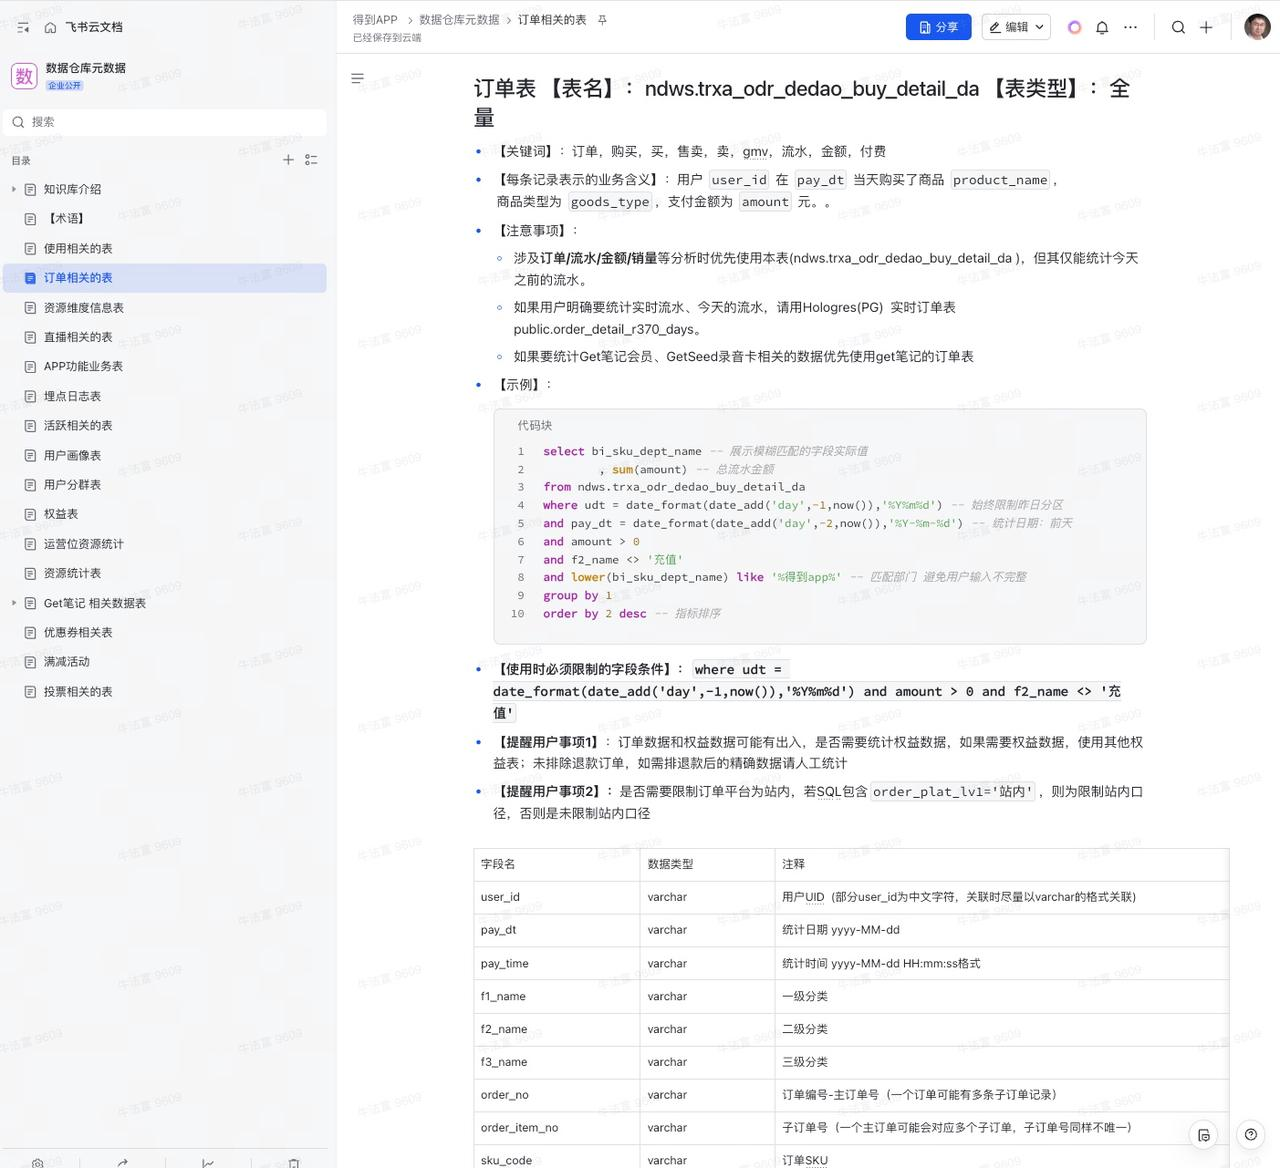1280x1168 pixels.
Task: Create new document with plus icon in top bar
Action: [x=1206, y=27]
